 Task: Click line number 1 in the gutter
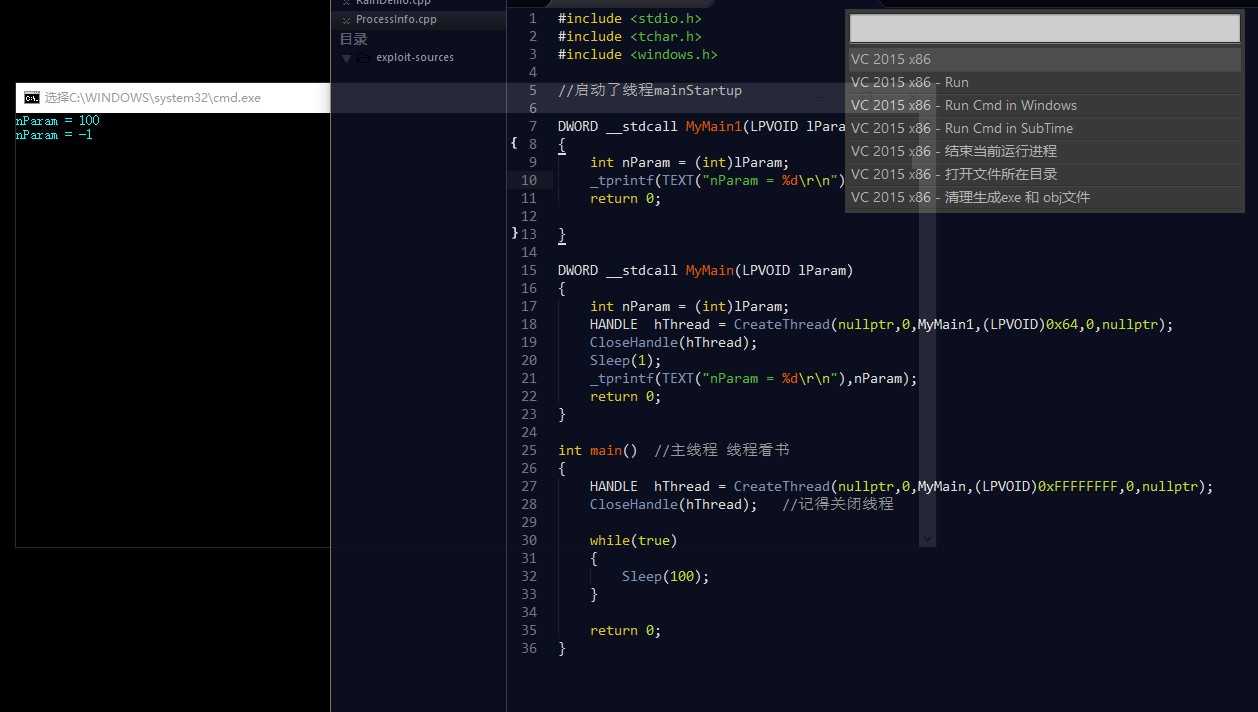point(532,19)
